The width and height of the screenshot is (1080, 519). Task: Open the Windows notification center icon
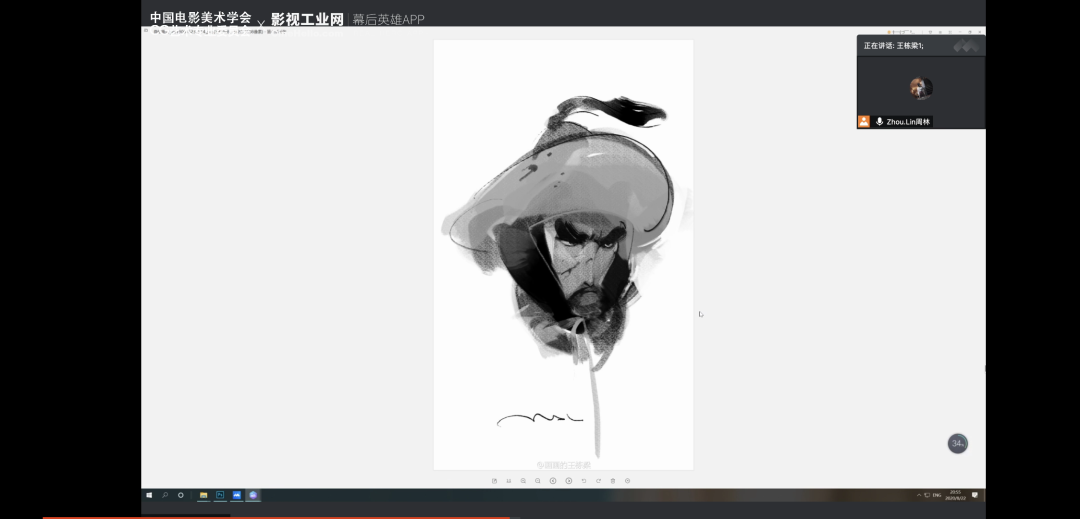pyautogui.click(x=975, y=495)
